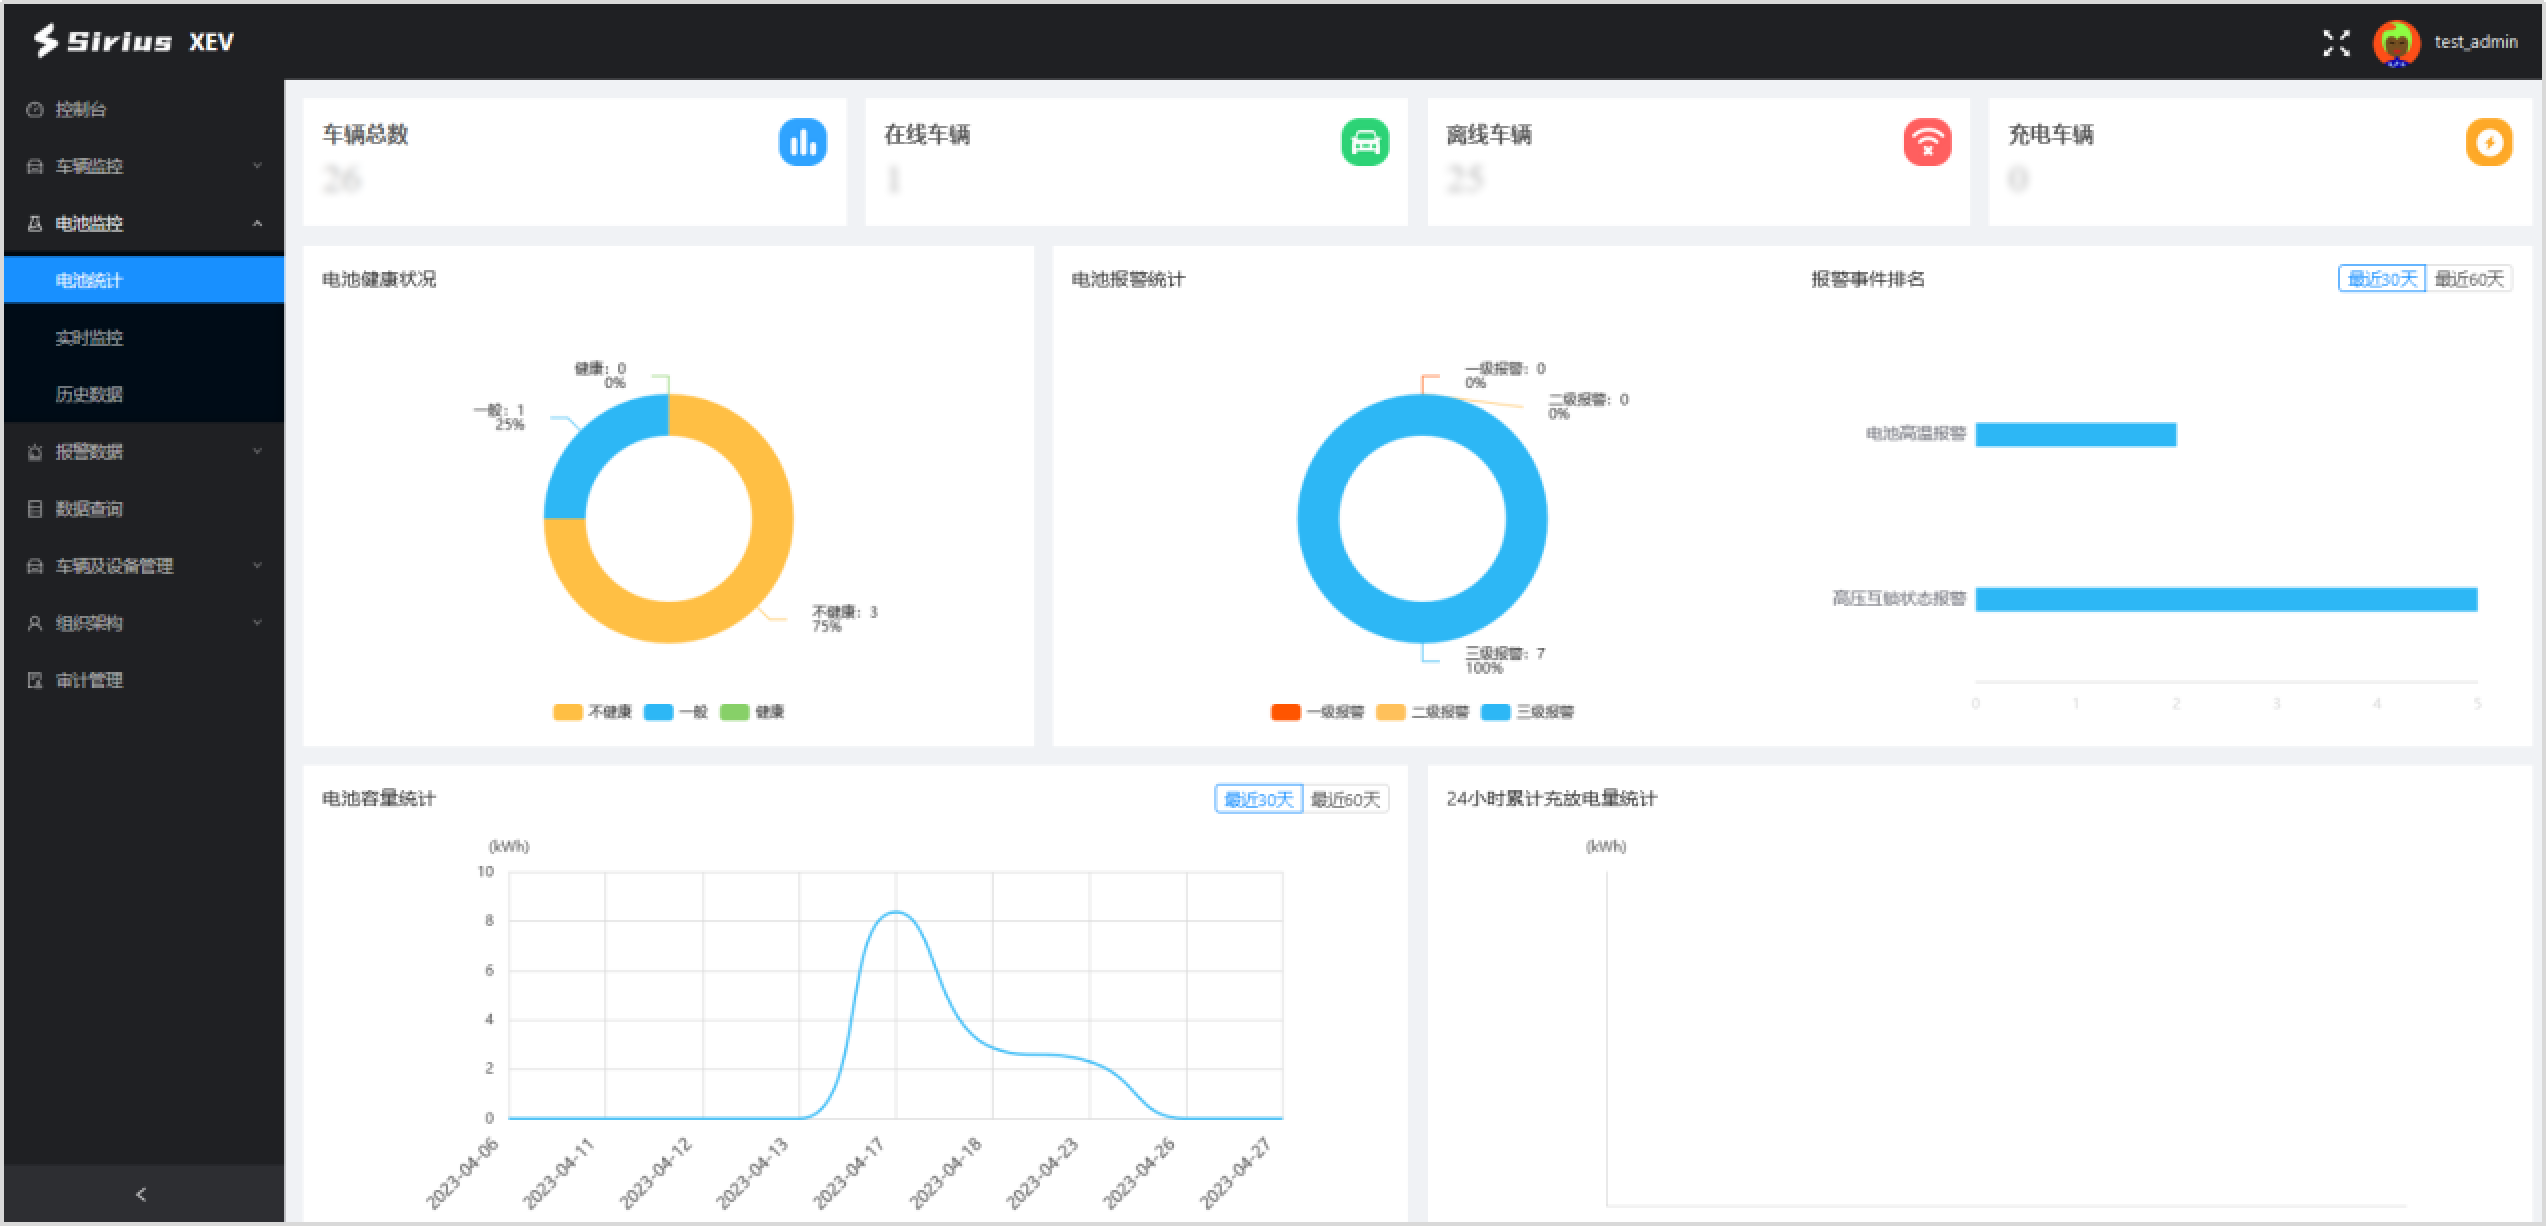Click the 审计管理 audit icon in sidebar
The image size is (2548, 1226).
(x=35, y=680)
